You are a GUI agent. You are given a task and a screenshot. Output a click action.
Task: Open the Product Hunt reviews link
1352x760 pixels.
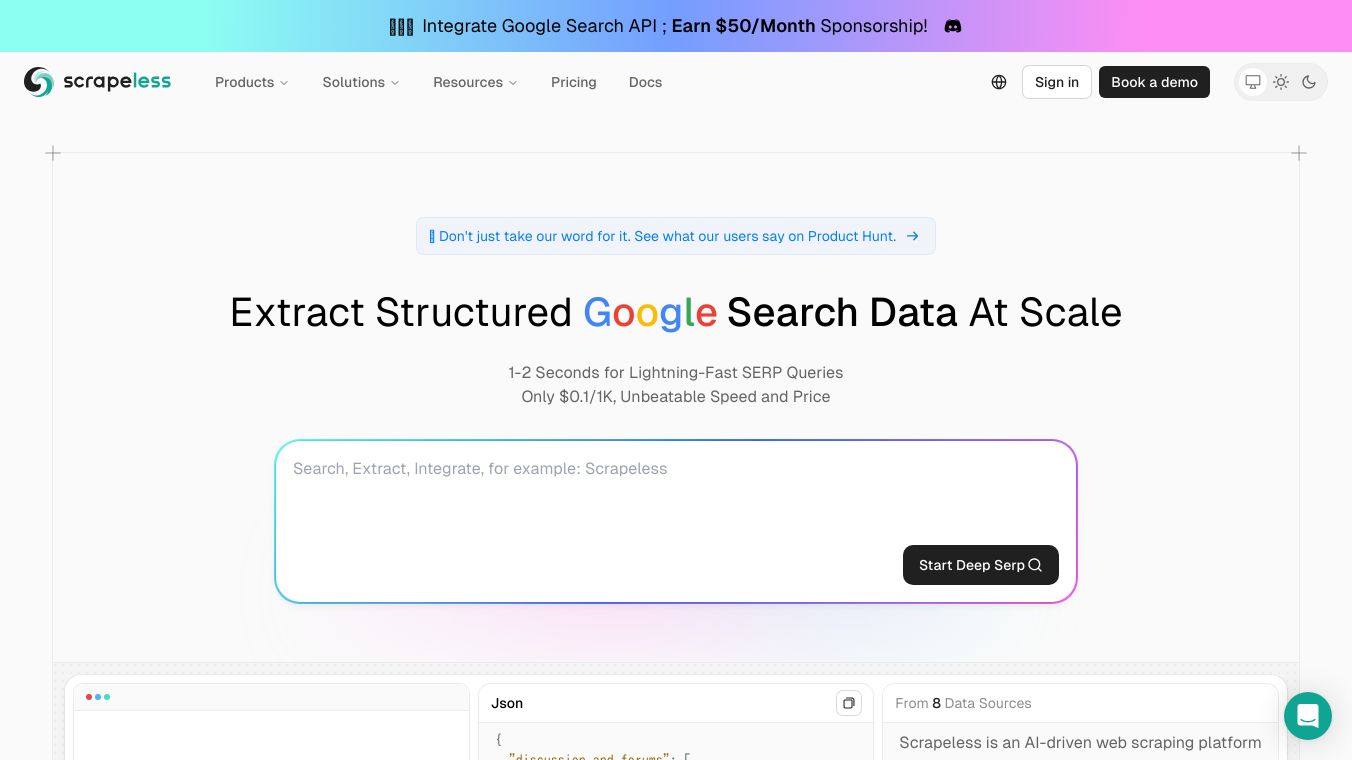tap(667, 236)
